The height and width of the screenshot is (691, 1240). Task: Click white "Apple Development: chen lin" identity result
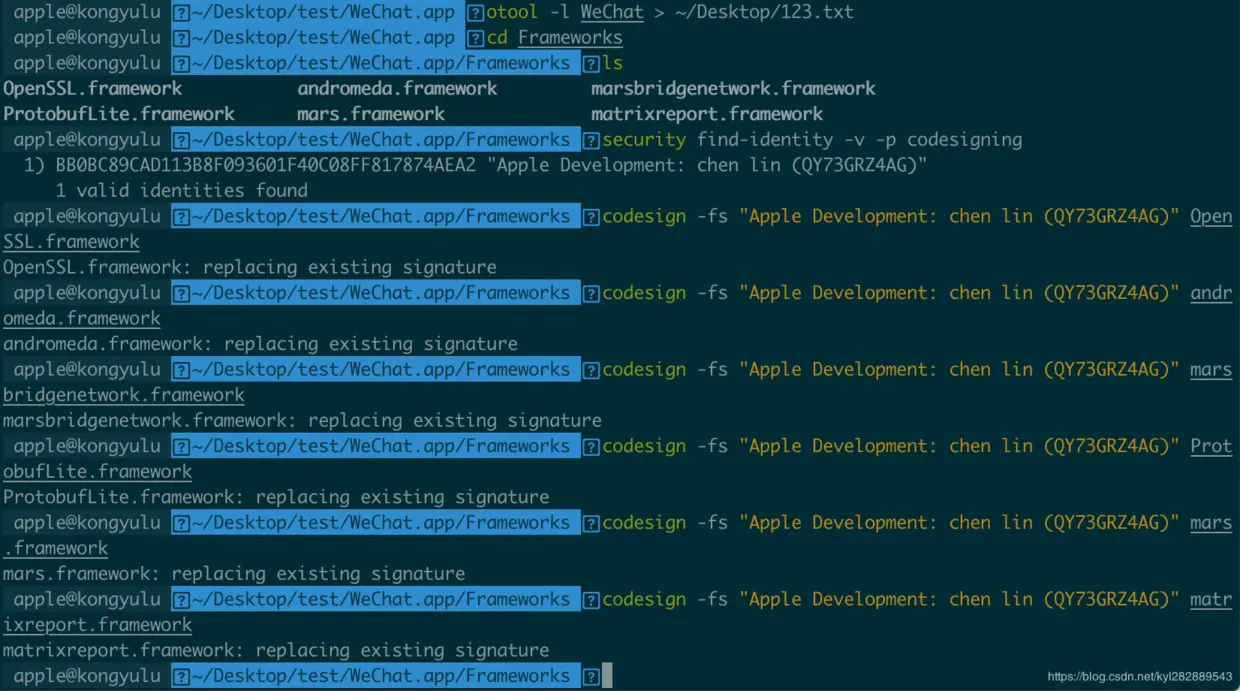point(708,165)
